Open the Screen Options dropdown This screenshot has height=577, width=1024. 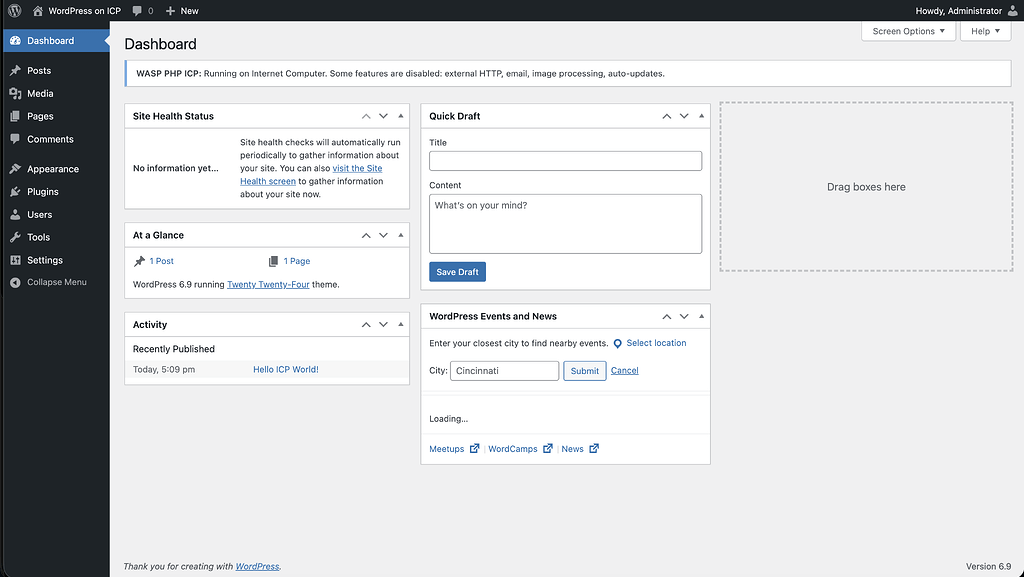[908, 31]
